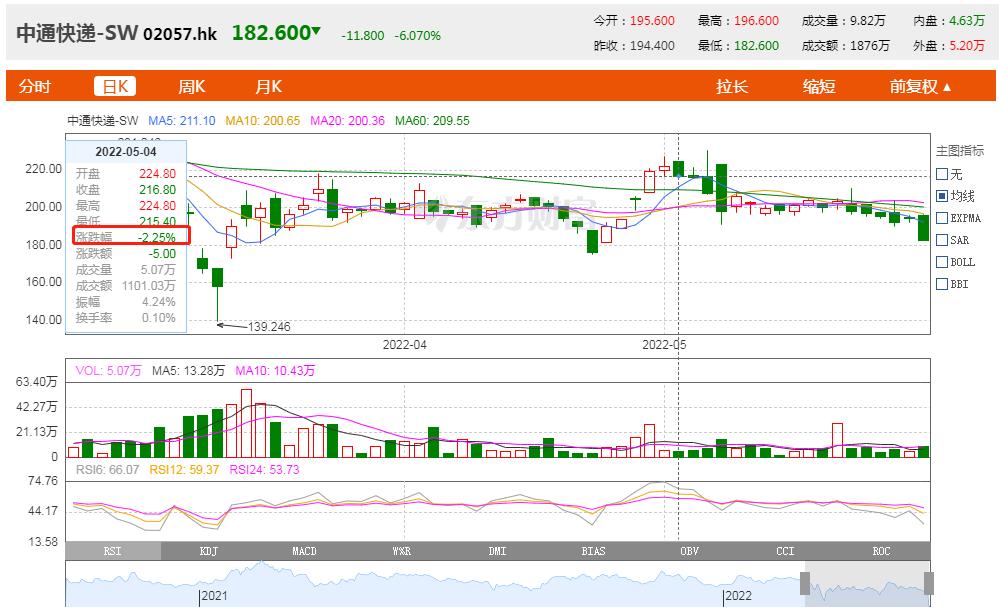Click the 2022-04 date label on the axis
Screen dimensions: 999x610
point(405,345)
